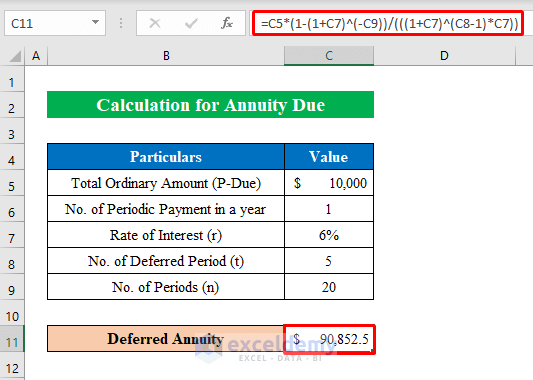Select all cells via corner triangle
This screenshot has height=380, width=533.
coord(15,56)
